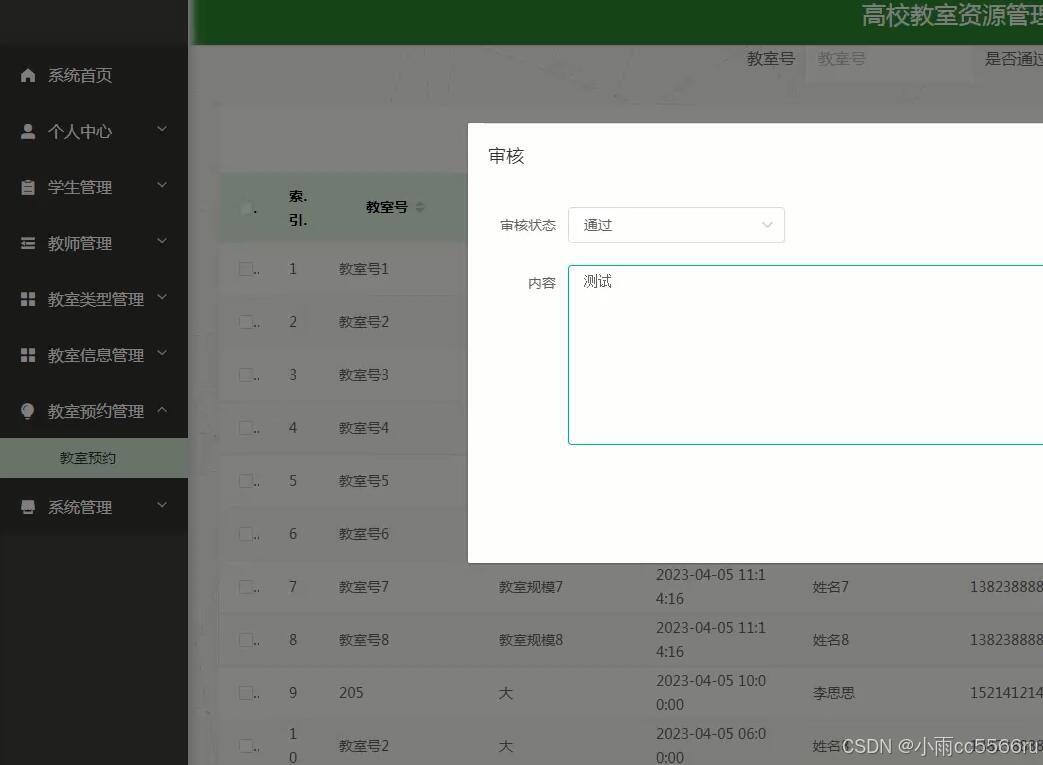Click the 教室信息管理 sidebar entry

pyautogui.click(x=97, y=354)
